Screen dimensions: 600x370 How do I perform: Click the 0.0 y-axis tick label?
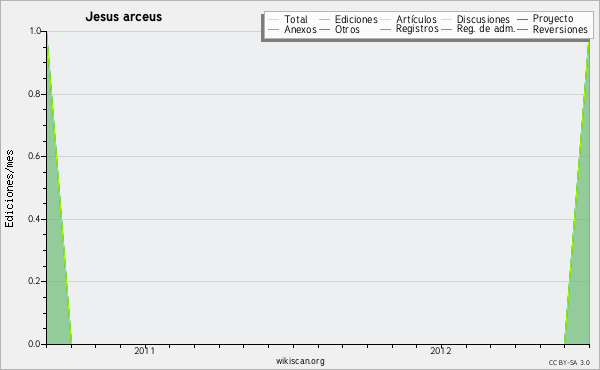click(34, 344)
